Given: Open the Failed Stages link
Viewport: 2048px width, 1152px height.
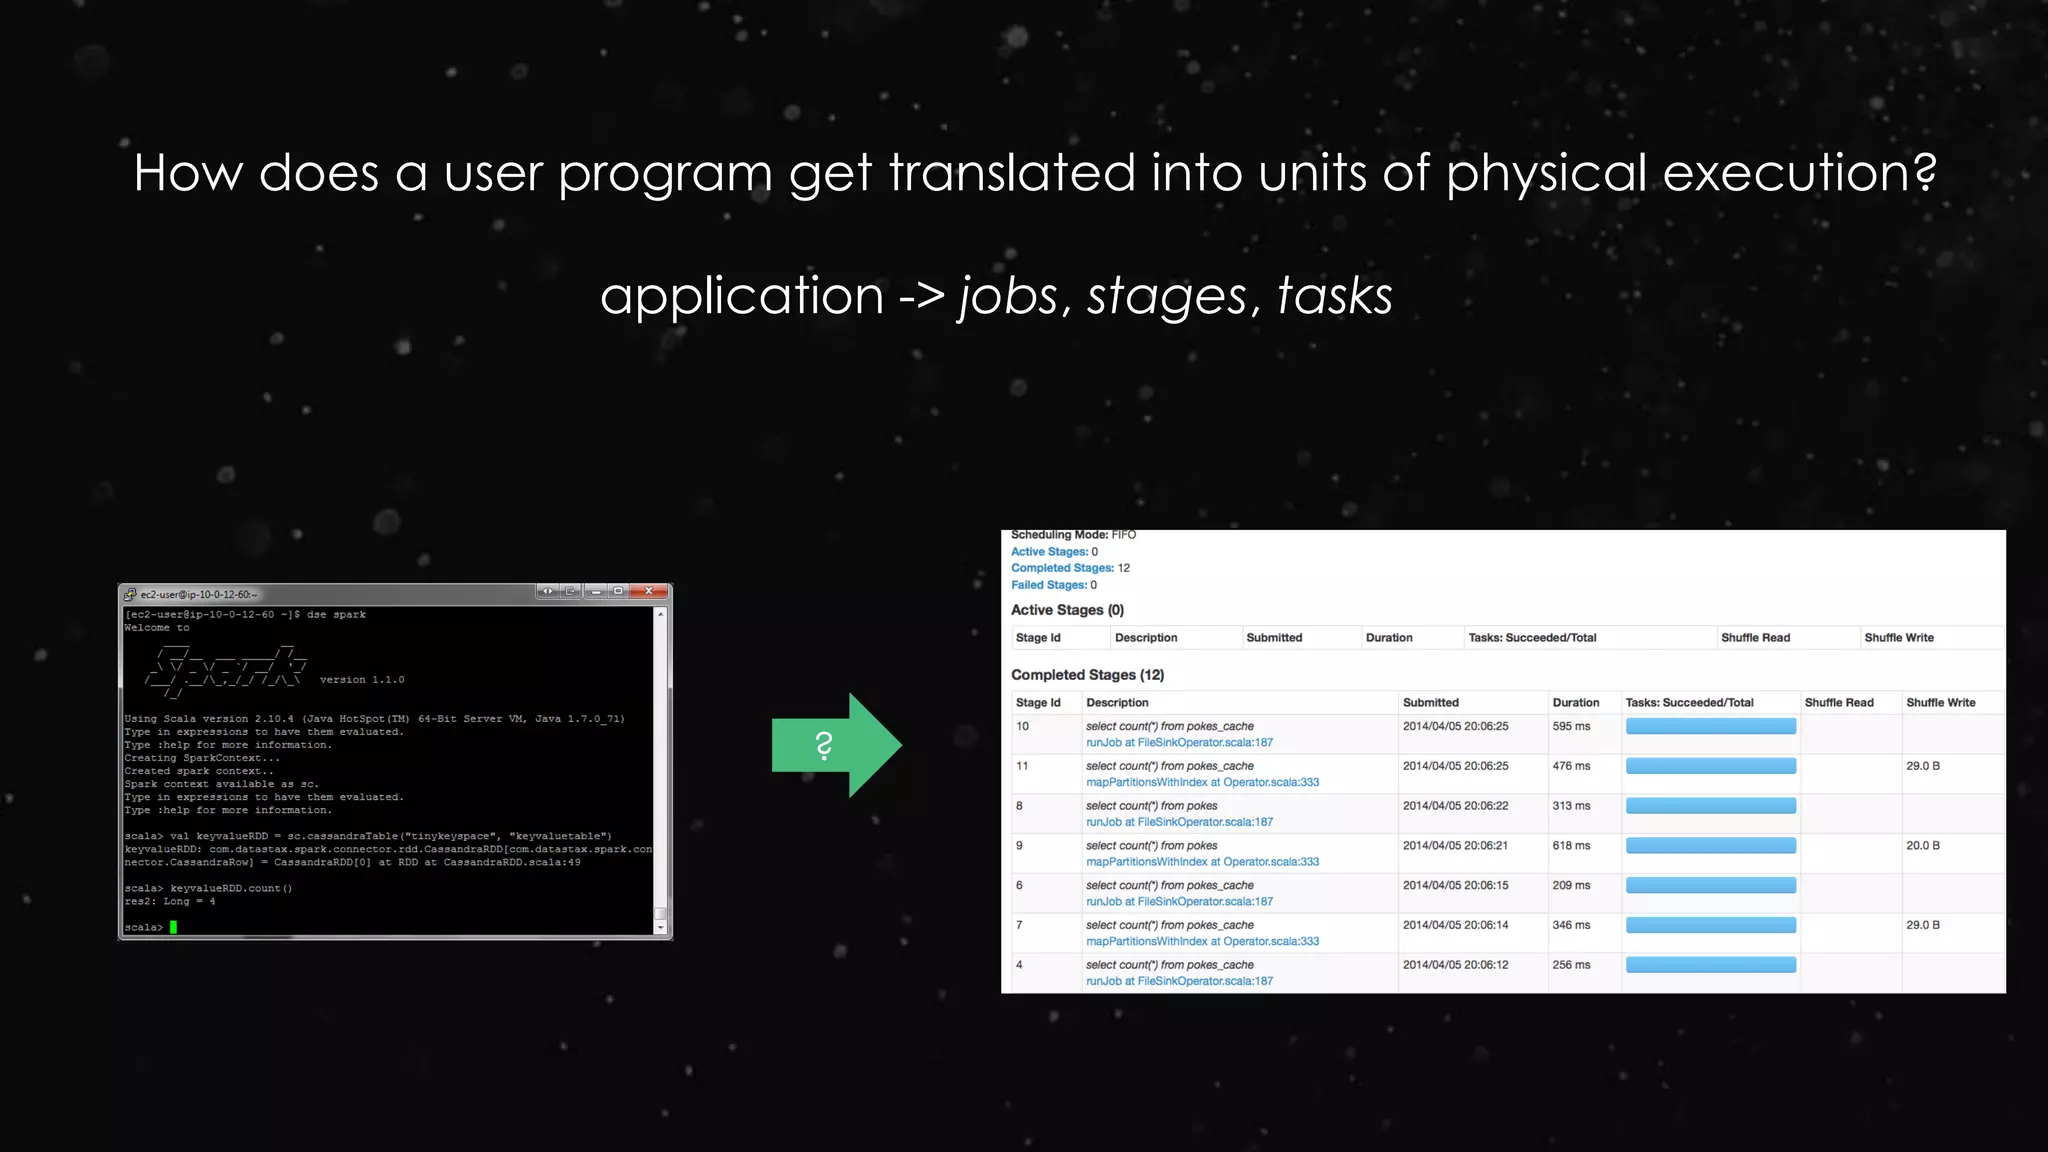Looking at the screenshot, I should tap(1049, 585).
